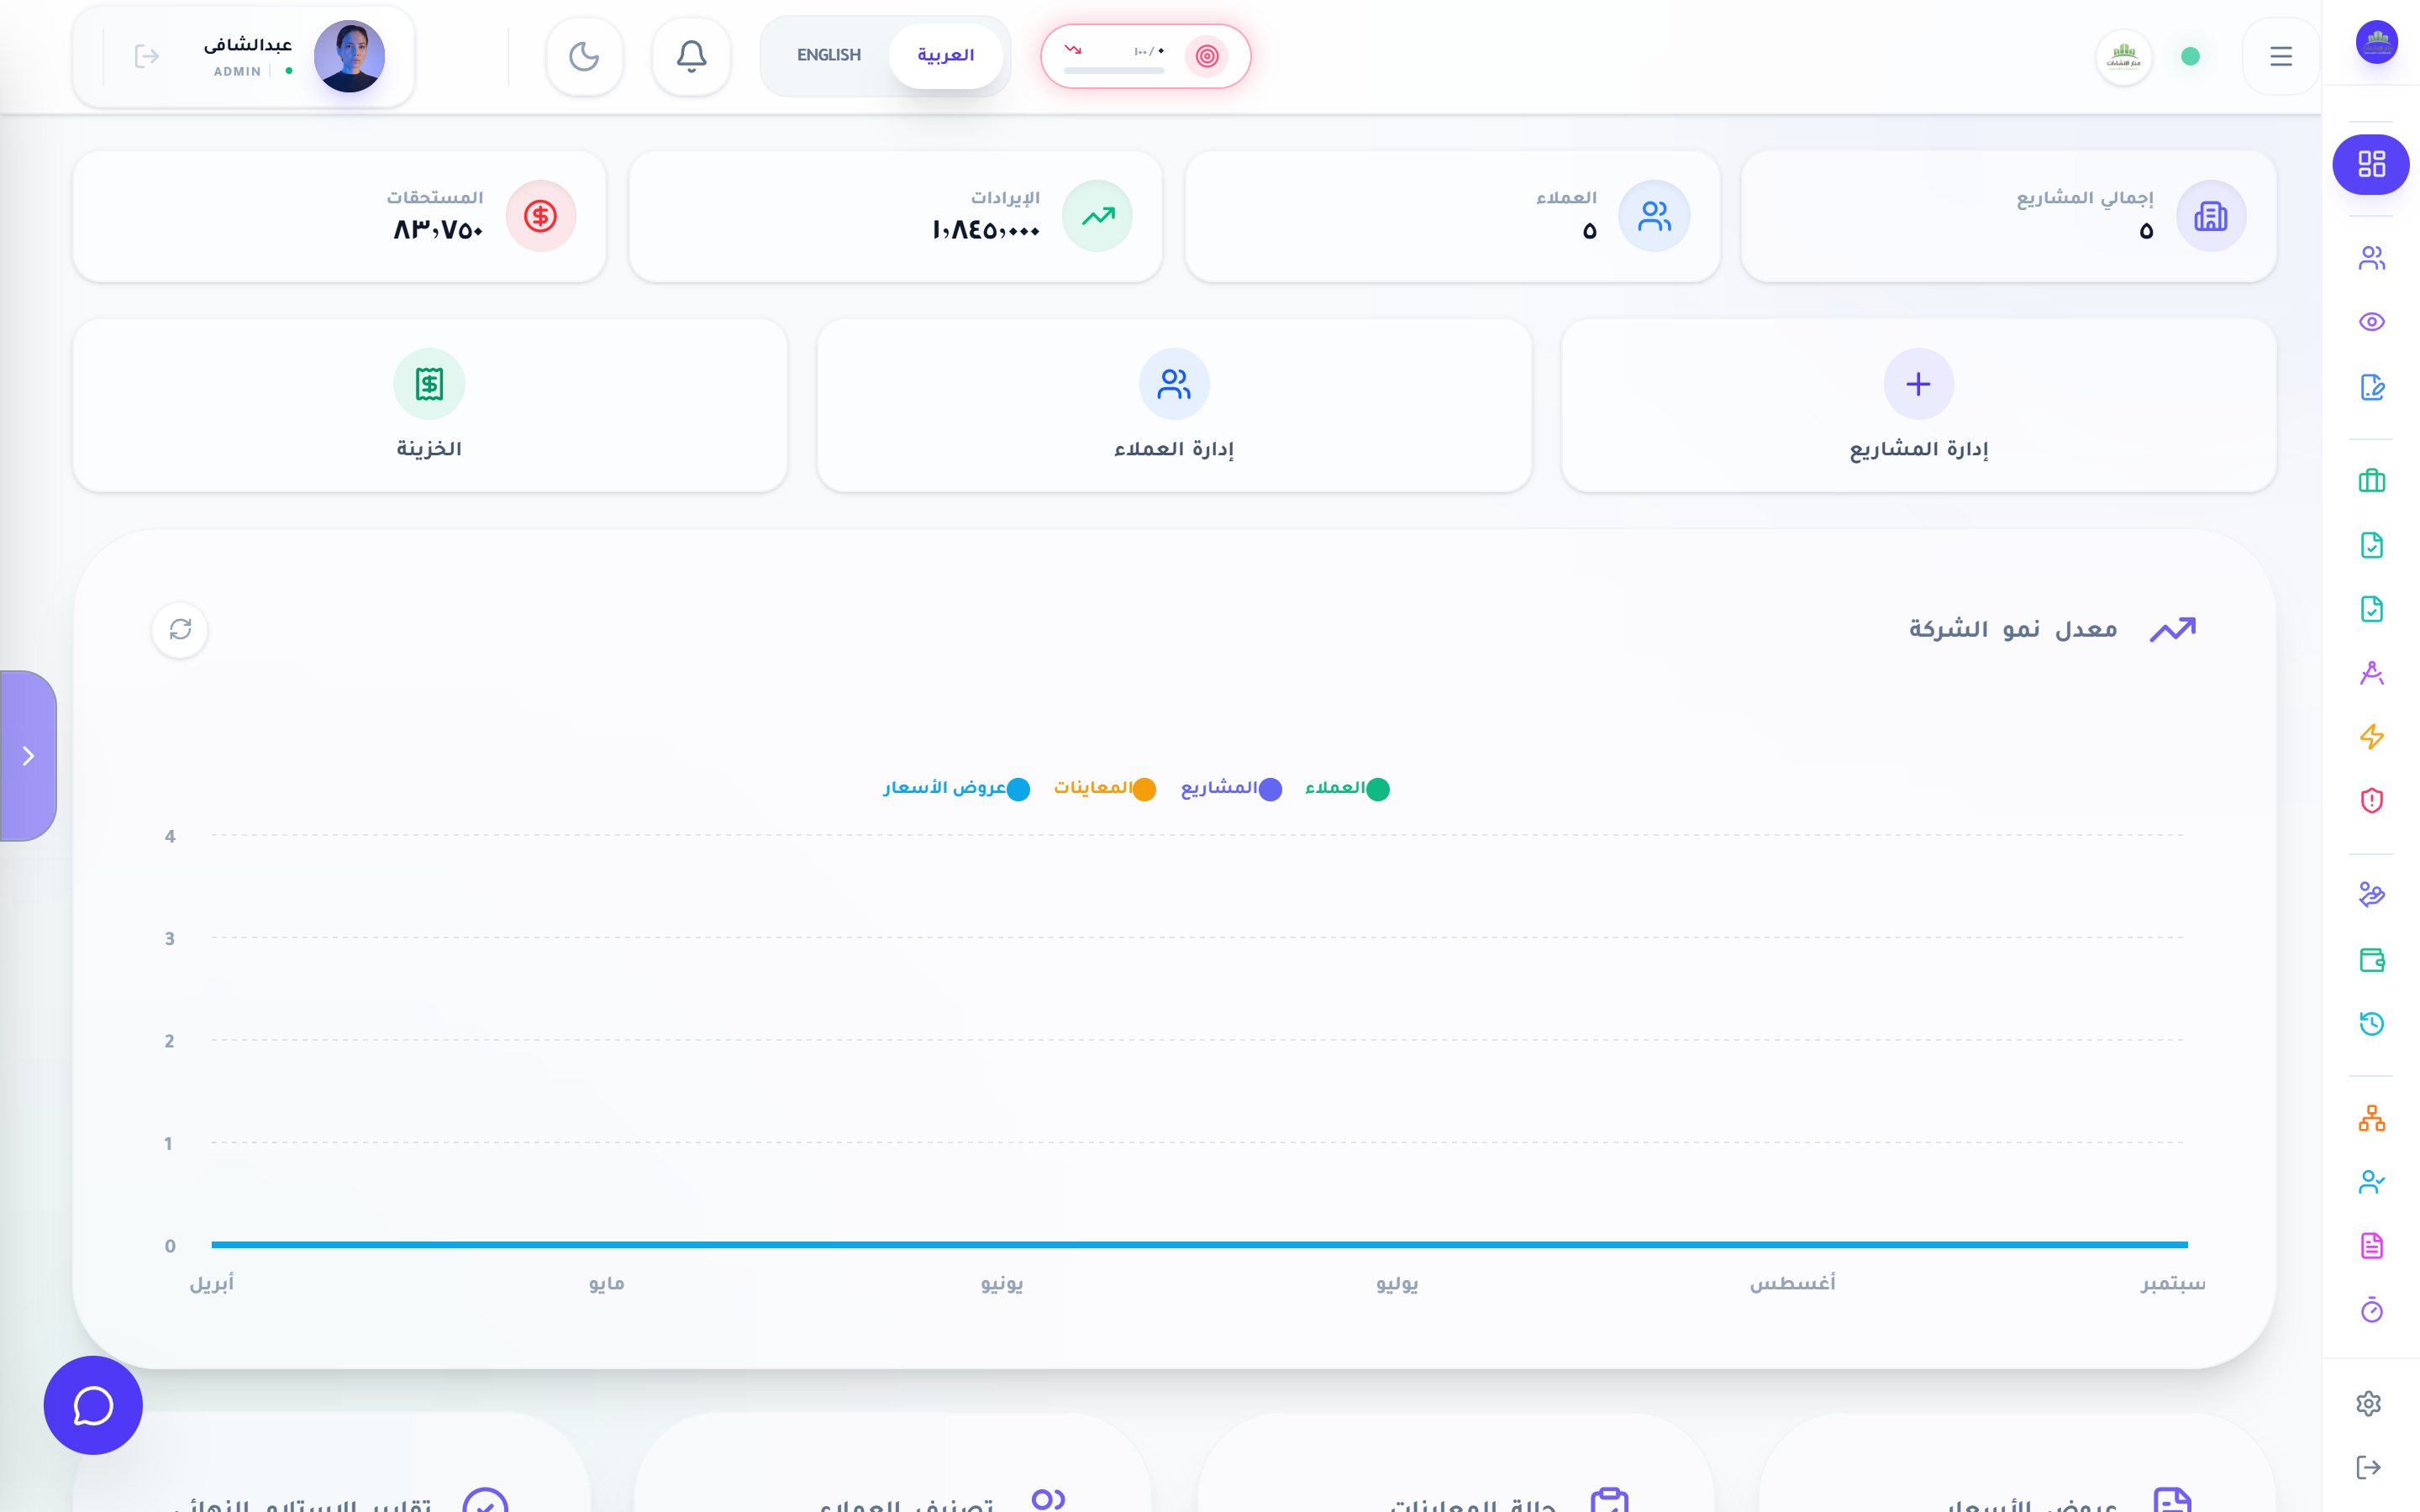Image resolution: width=2420 pixels, height=1512 pixels.
Task: Click the orange org-chart network sidebar icon
Action: pos(2371,1118)
